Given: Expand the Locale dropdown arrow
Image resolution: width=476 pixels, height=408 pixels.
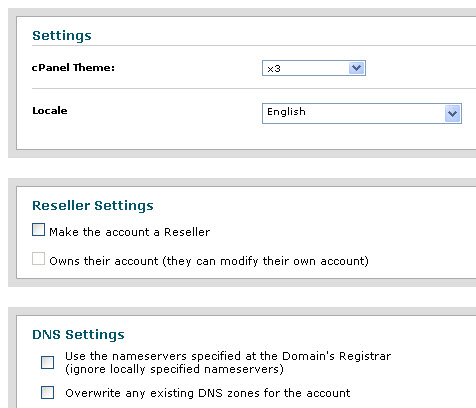Looking at the screenshot, I should click(x=452, y=114).
